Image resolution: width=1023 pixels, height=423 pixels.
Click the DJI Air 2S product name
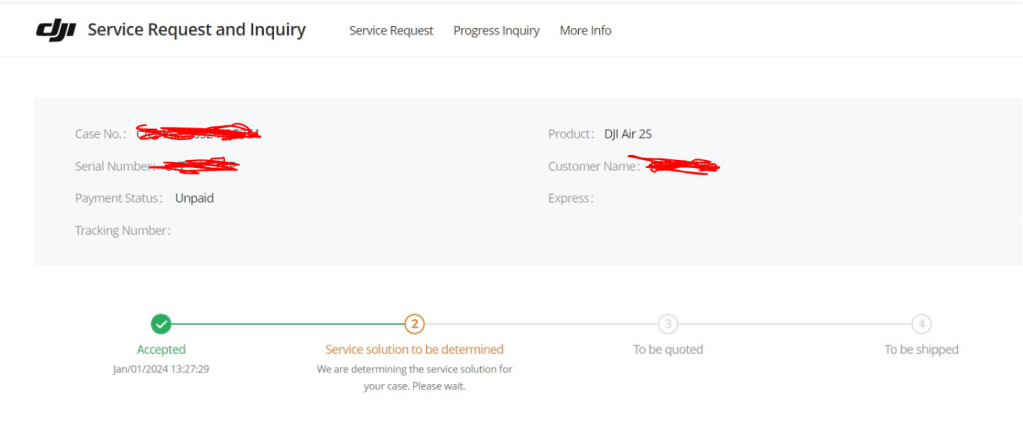(x=628, y=134)
